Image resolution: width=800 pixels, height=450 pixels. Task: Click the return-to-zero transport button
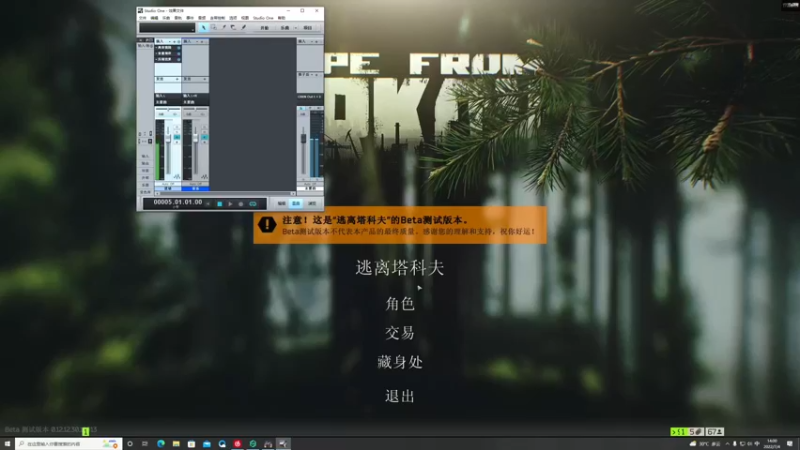208,204
